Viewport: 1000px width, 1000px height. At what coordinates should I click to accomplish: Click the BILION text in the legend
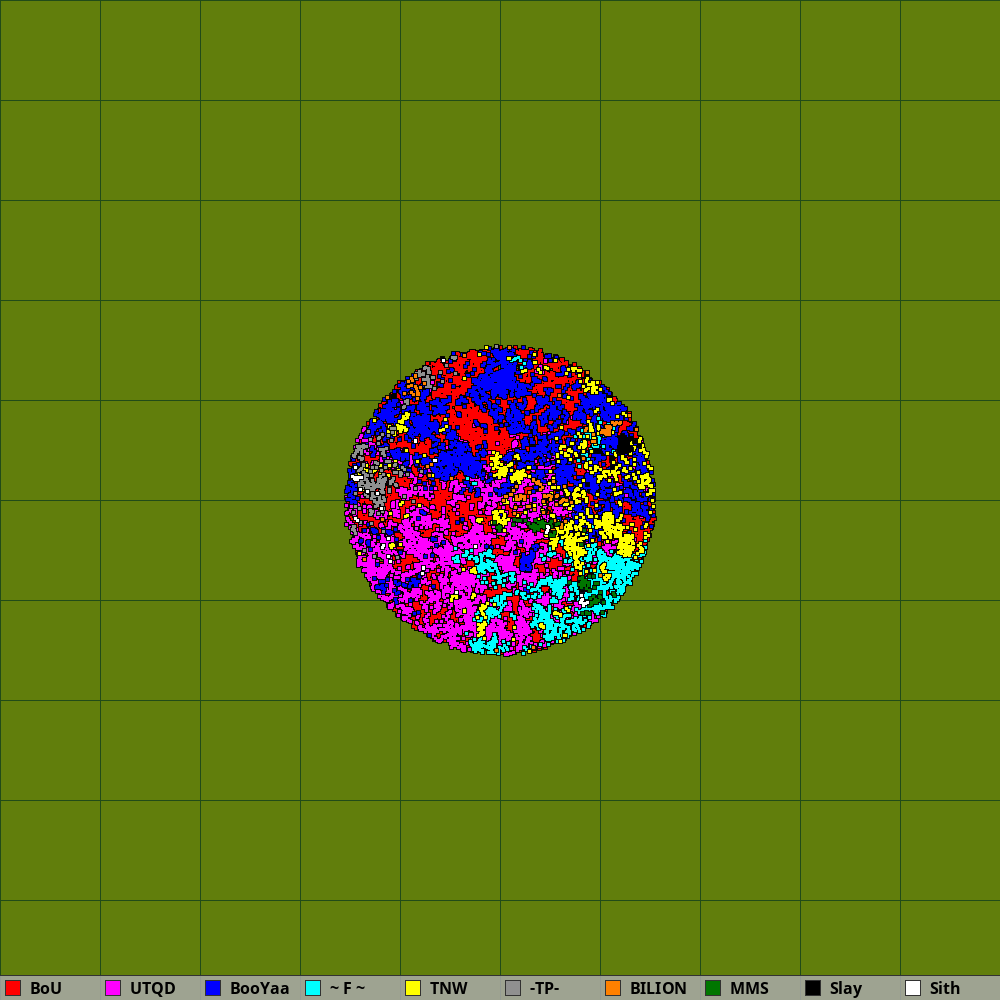pos(658,988)
